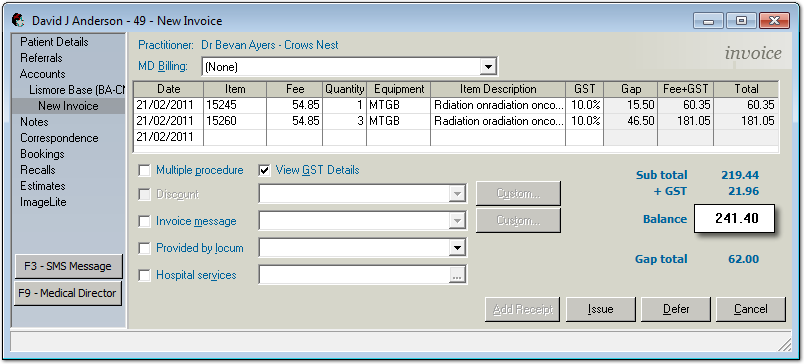Open the Hospital services browse ellipsis button
Image resolution: width=804 pixels, height=364 pixels.
click(457, 275)
